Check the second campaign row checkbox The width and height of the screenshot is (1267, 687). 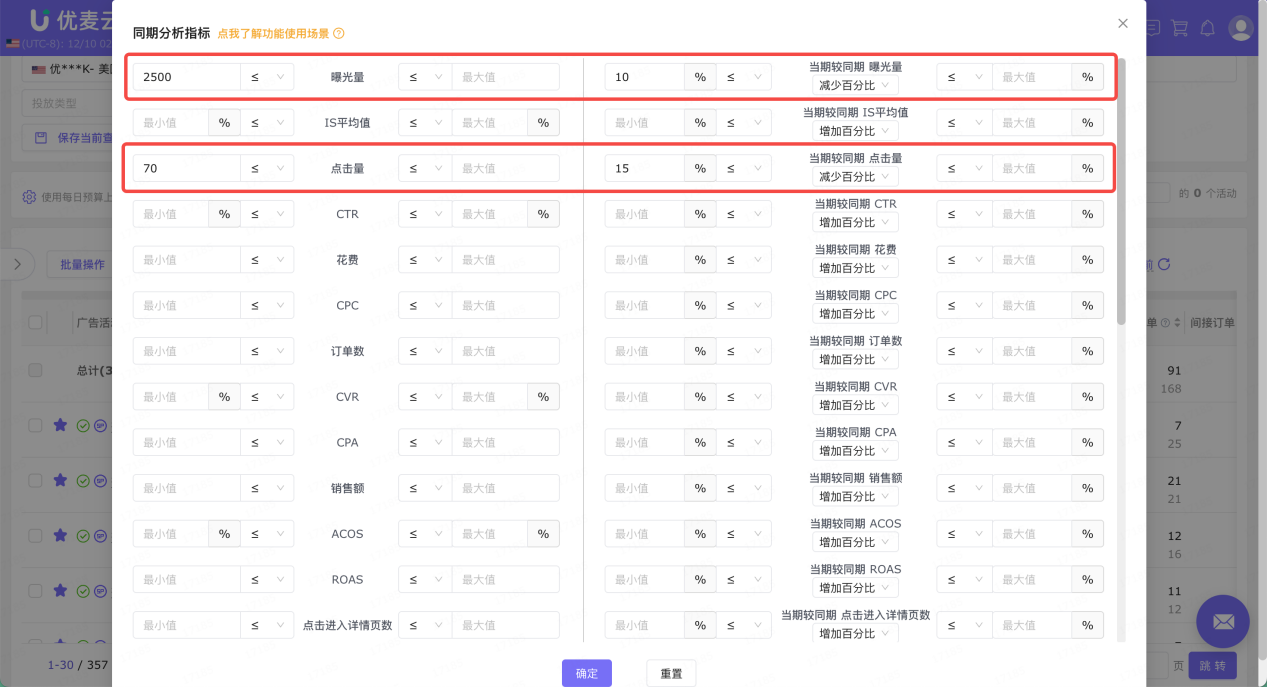35,480
